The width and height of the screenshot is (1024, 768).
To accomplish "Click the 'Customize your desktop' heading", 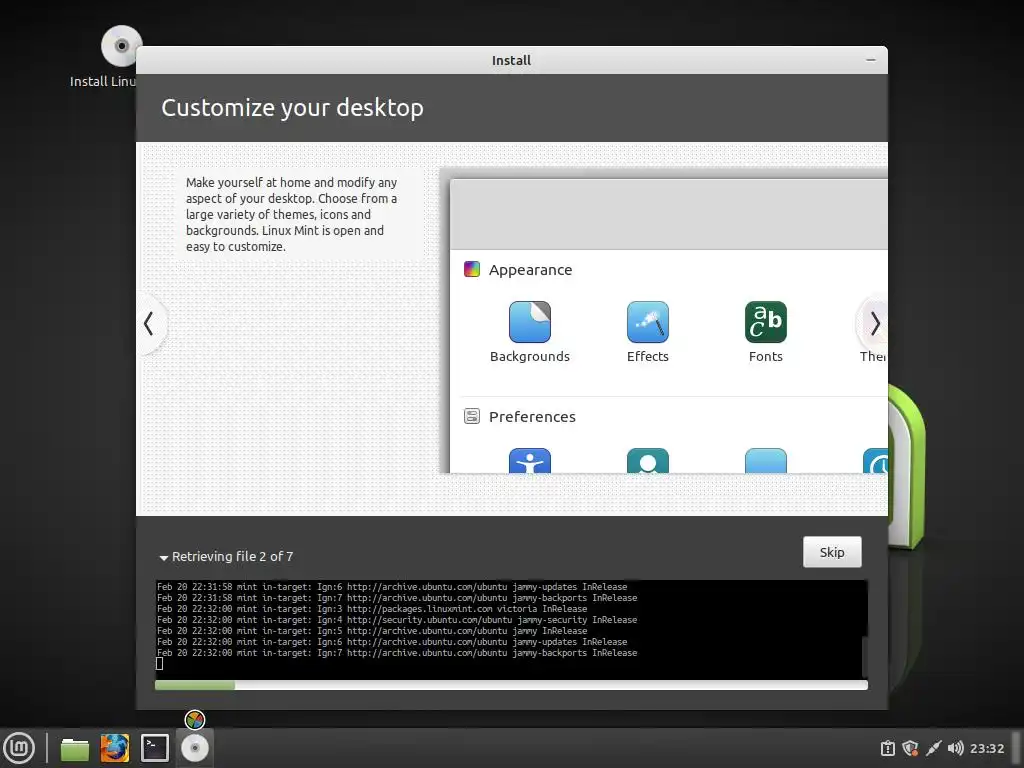I will coord(293,108).
